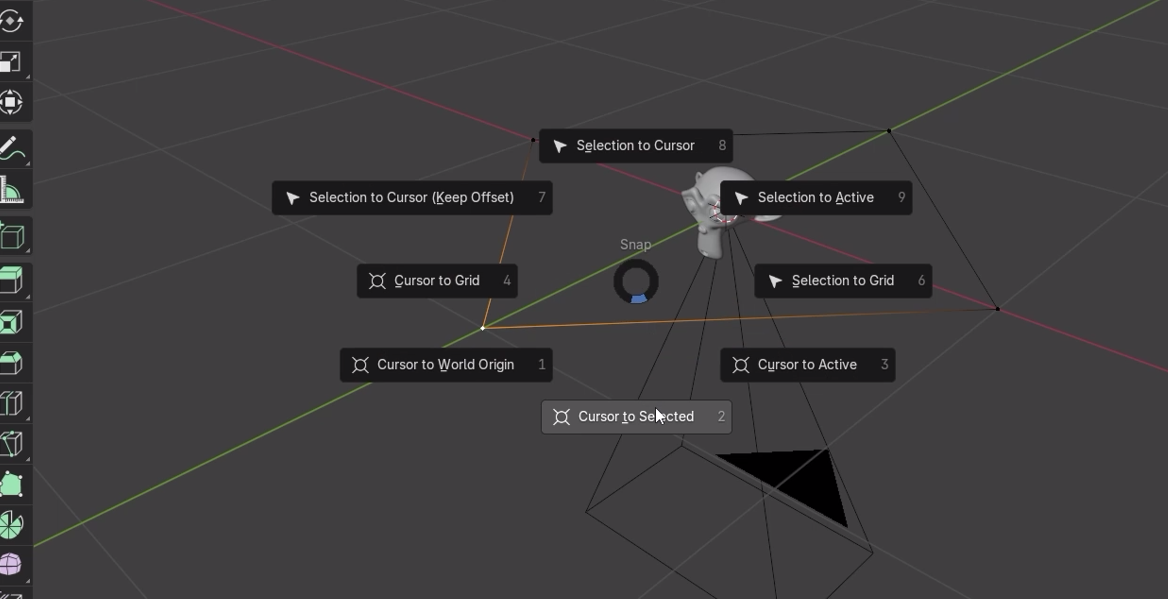Select the Add Cube tool

11,236
